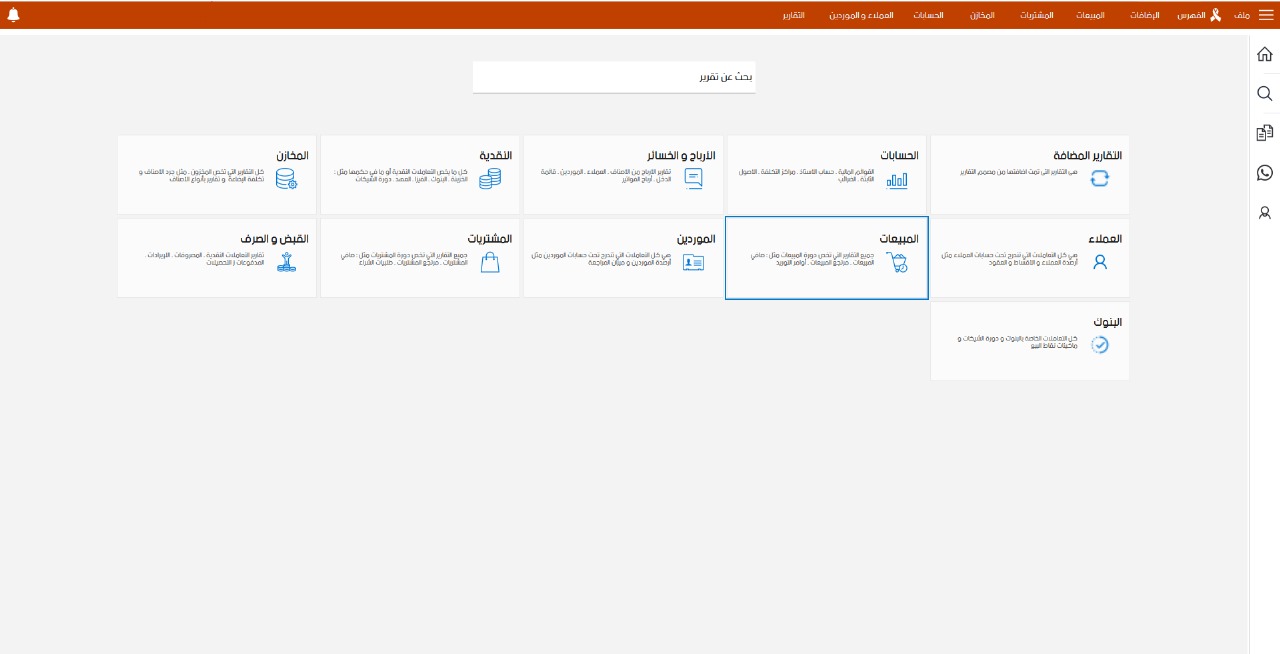
Task: Click the shopping cart icon on the المبيعات card
Action: pos(896,263)
